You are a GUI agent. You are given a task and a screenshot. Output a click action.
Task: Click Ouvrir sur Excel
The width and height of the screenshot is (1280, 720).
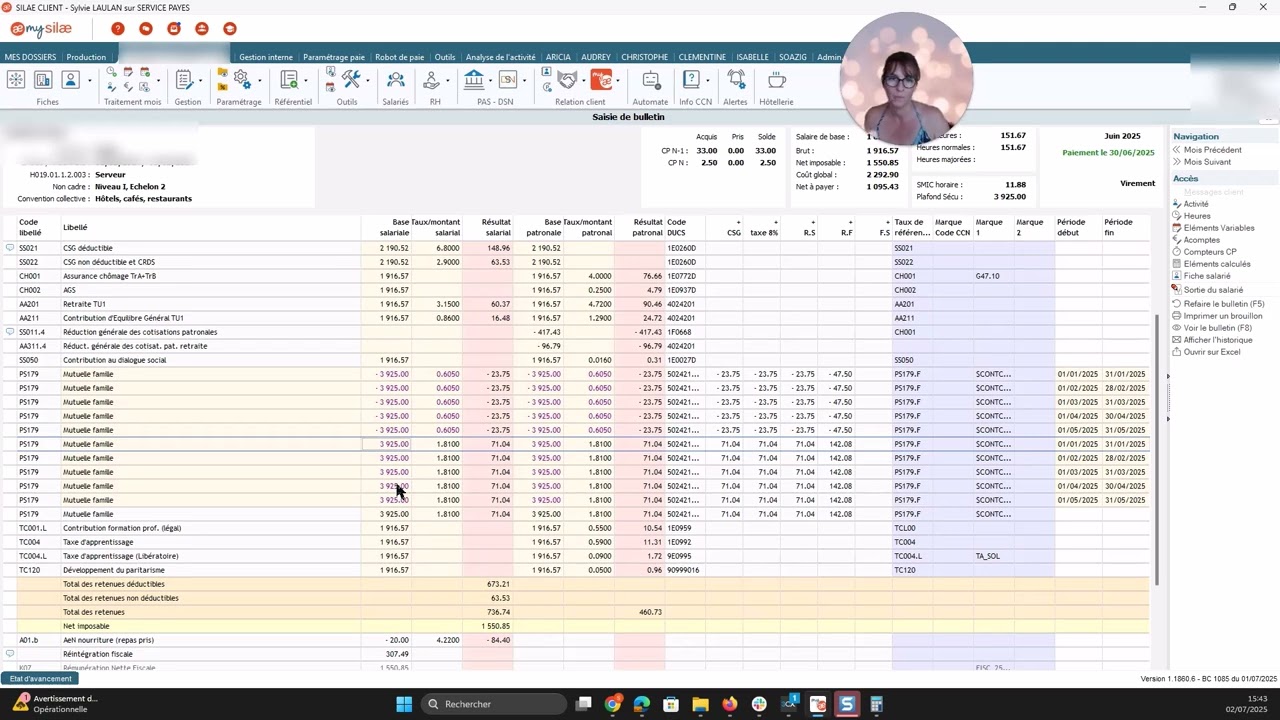(x=1211, y=352)
